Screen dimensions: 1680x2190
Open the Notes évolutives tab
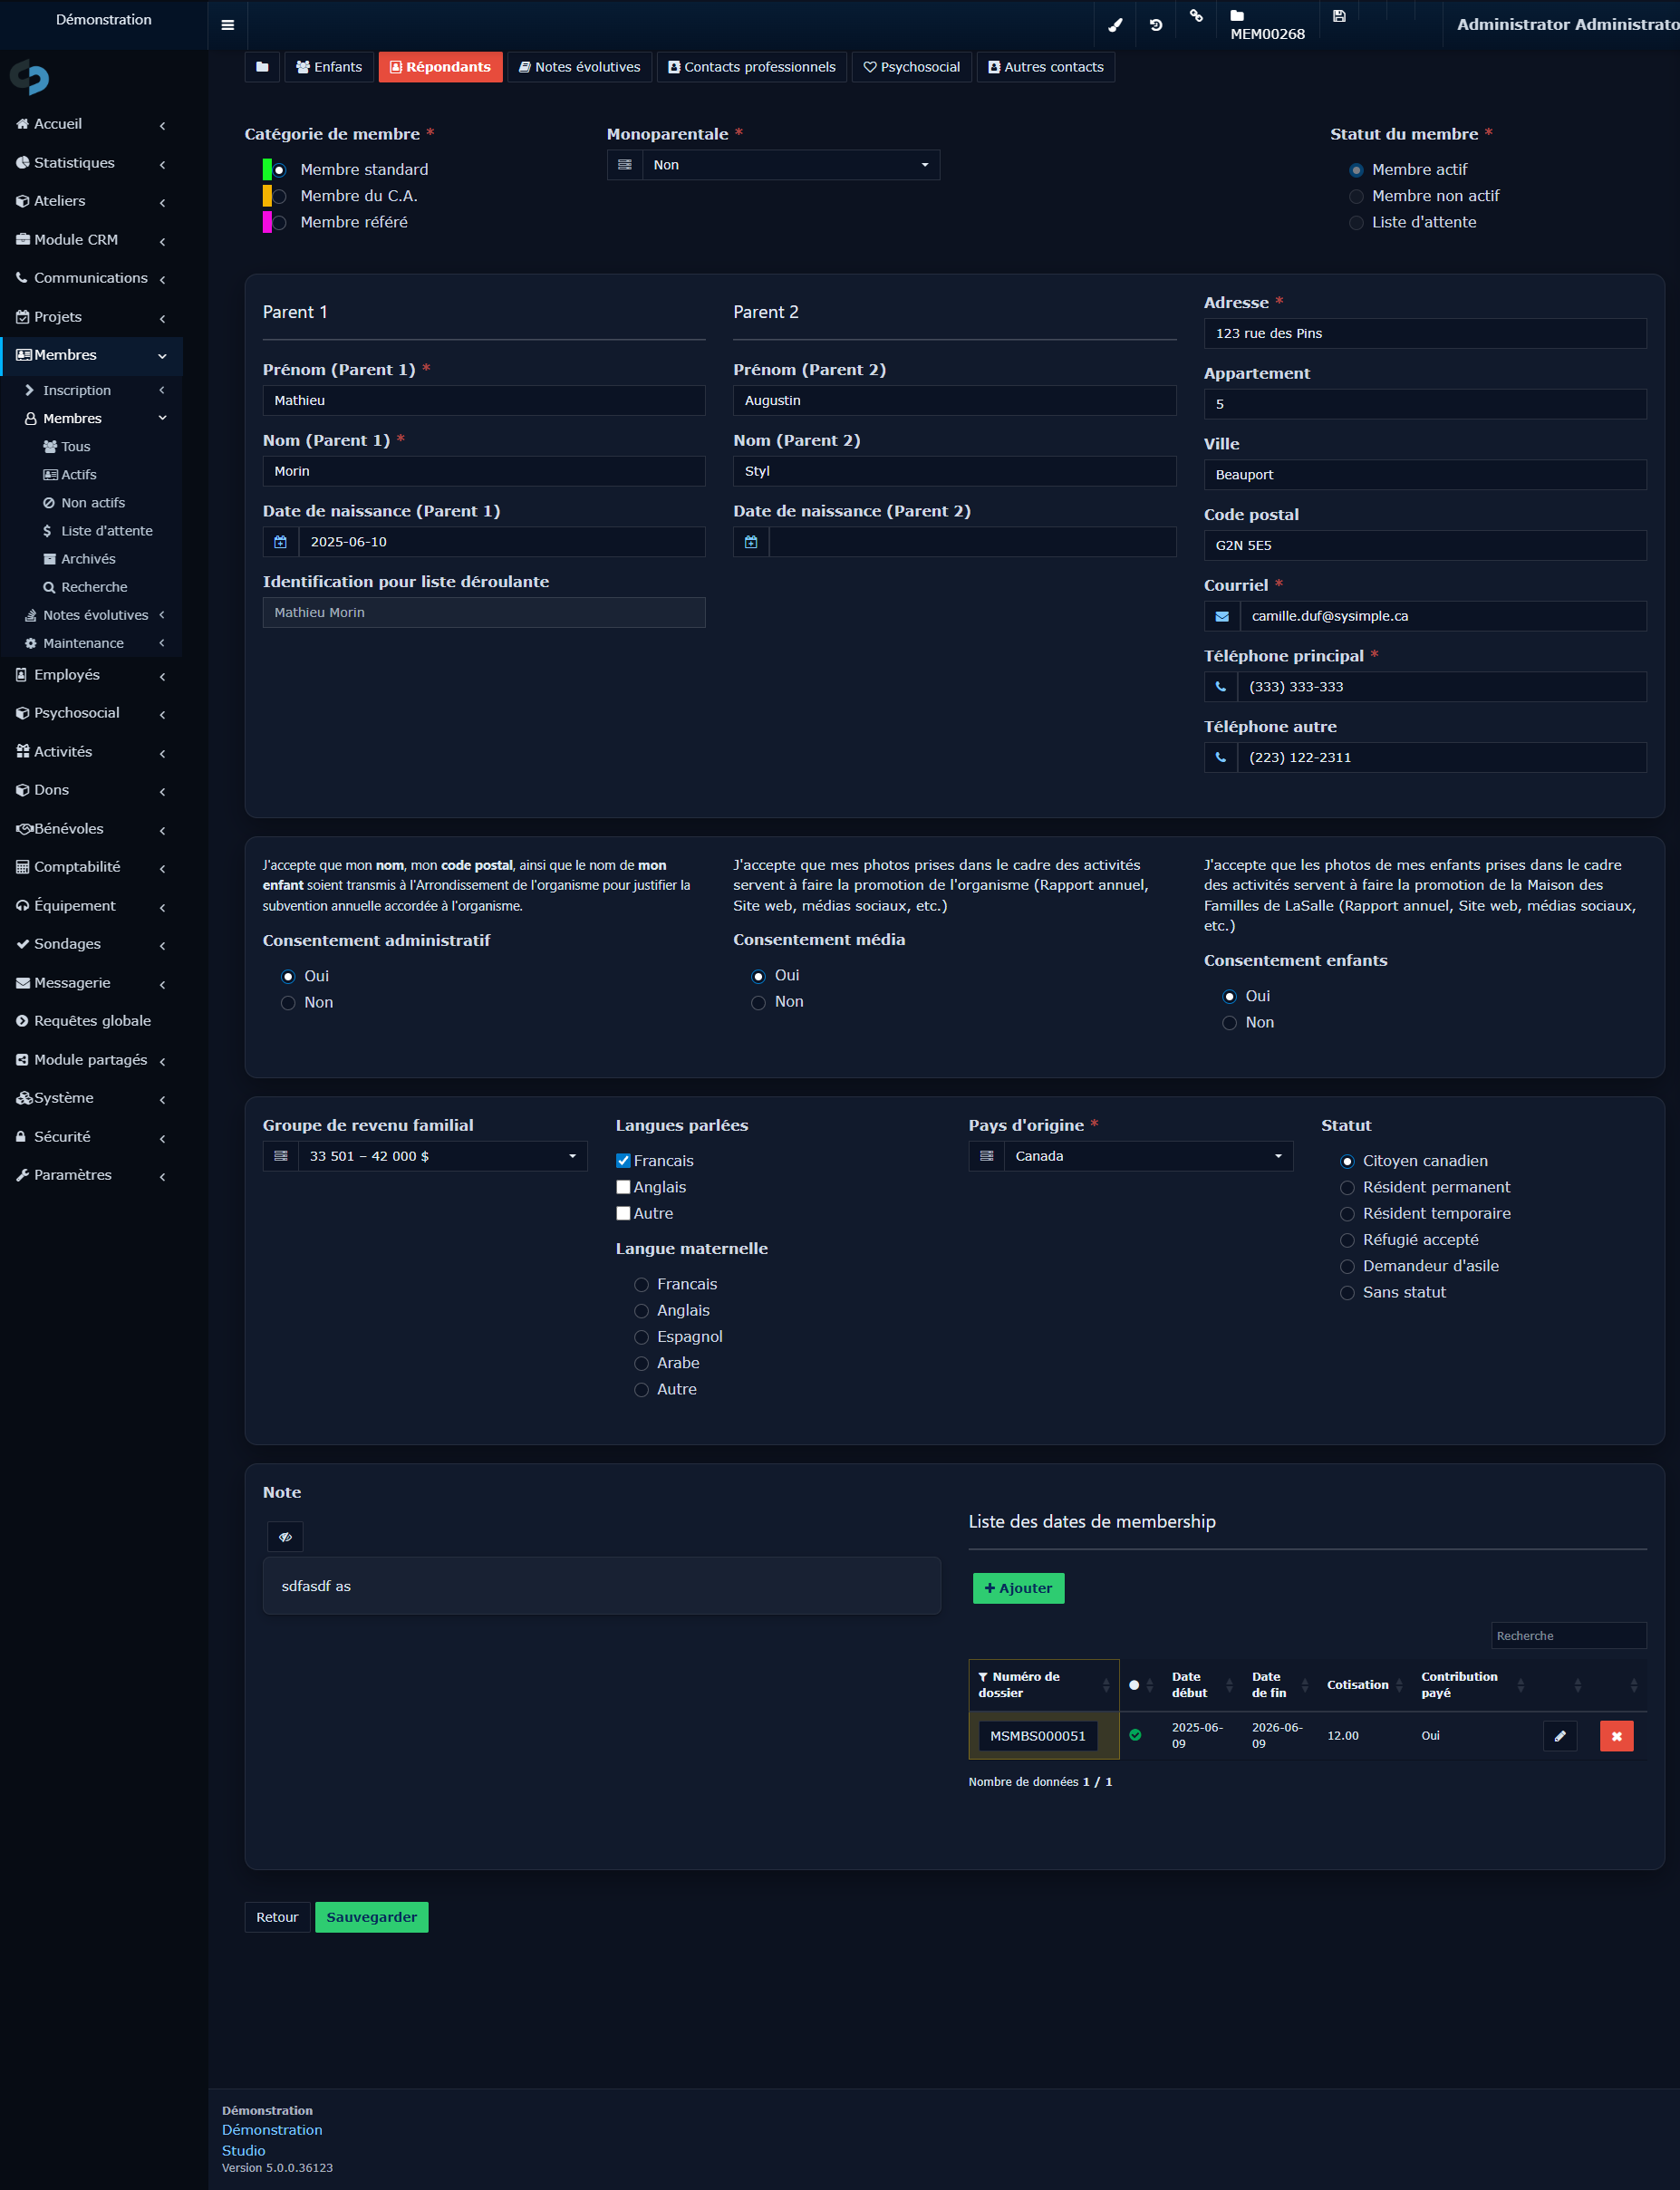580,67
